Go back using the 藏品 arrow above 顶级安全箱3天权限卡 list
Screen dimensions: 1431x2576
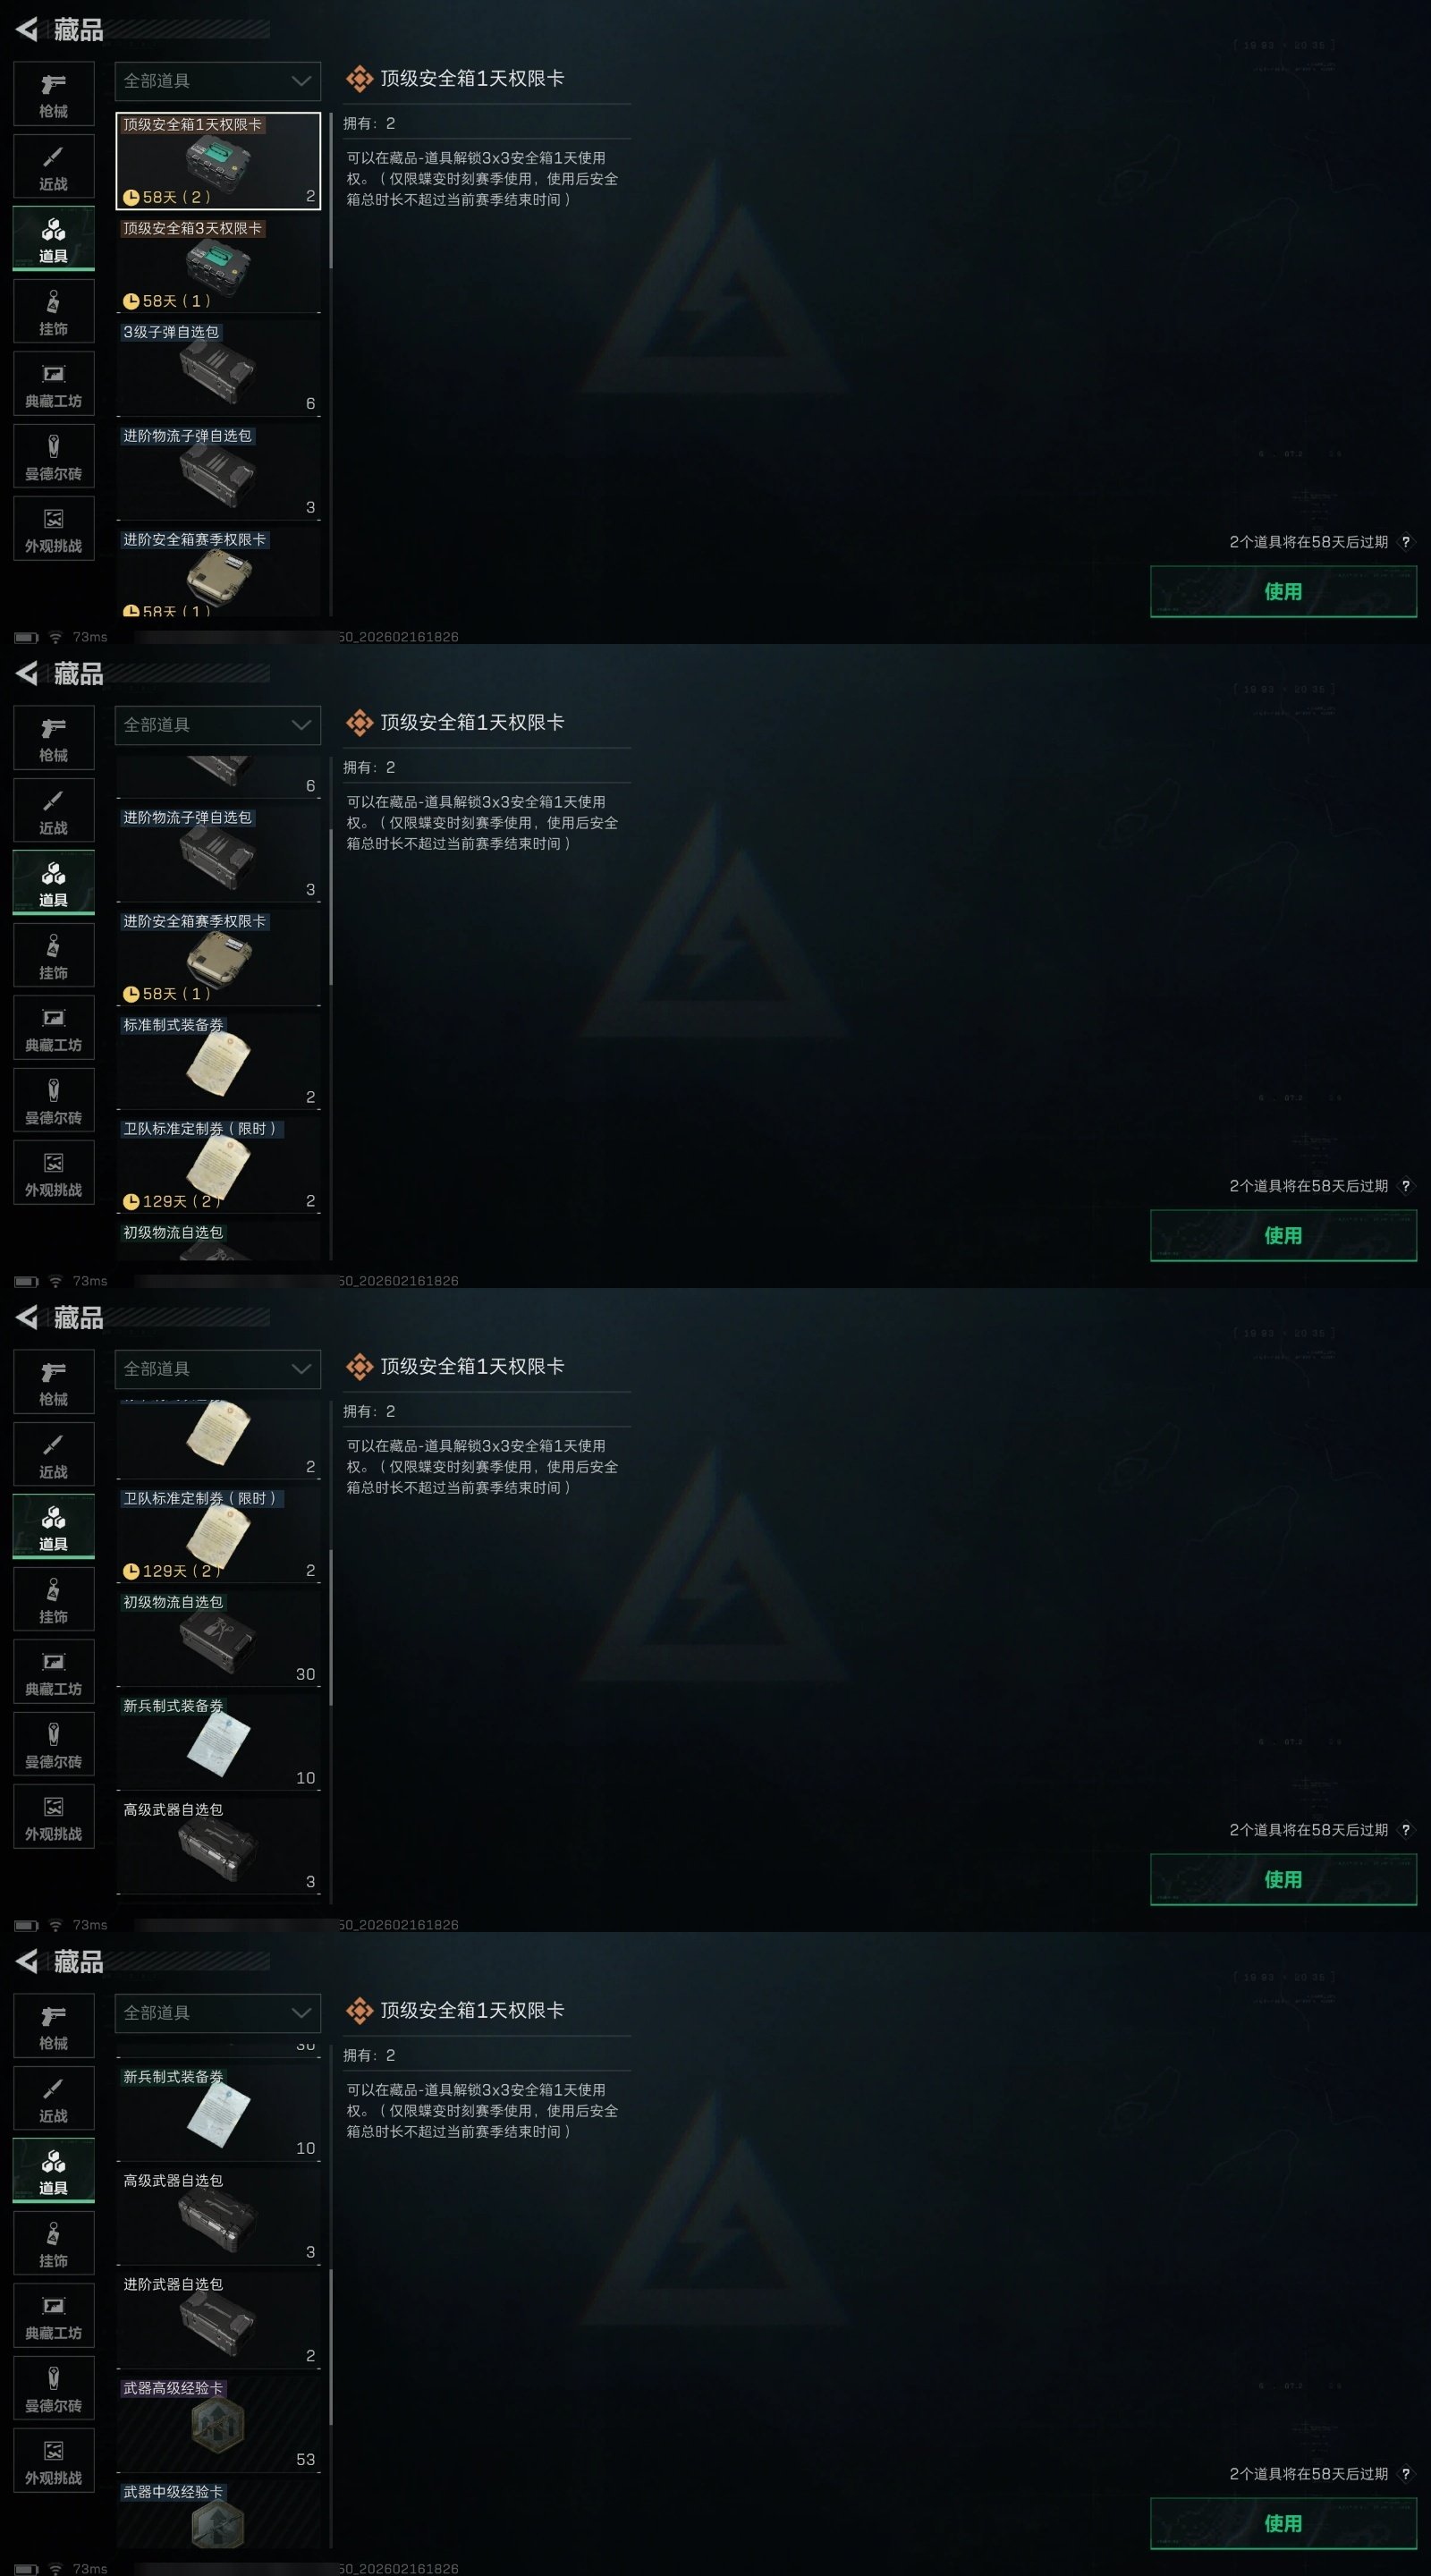pos(27,30)
